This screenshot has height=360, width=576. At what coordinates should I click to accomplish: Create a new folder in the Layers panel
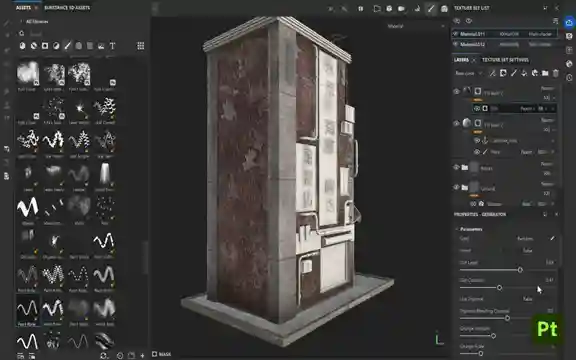[x=545, y=73]
